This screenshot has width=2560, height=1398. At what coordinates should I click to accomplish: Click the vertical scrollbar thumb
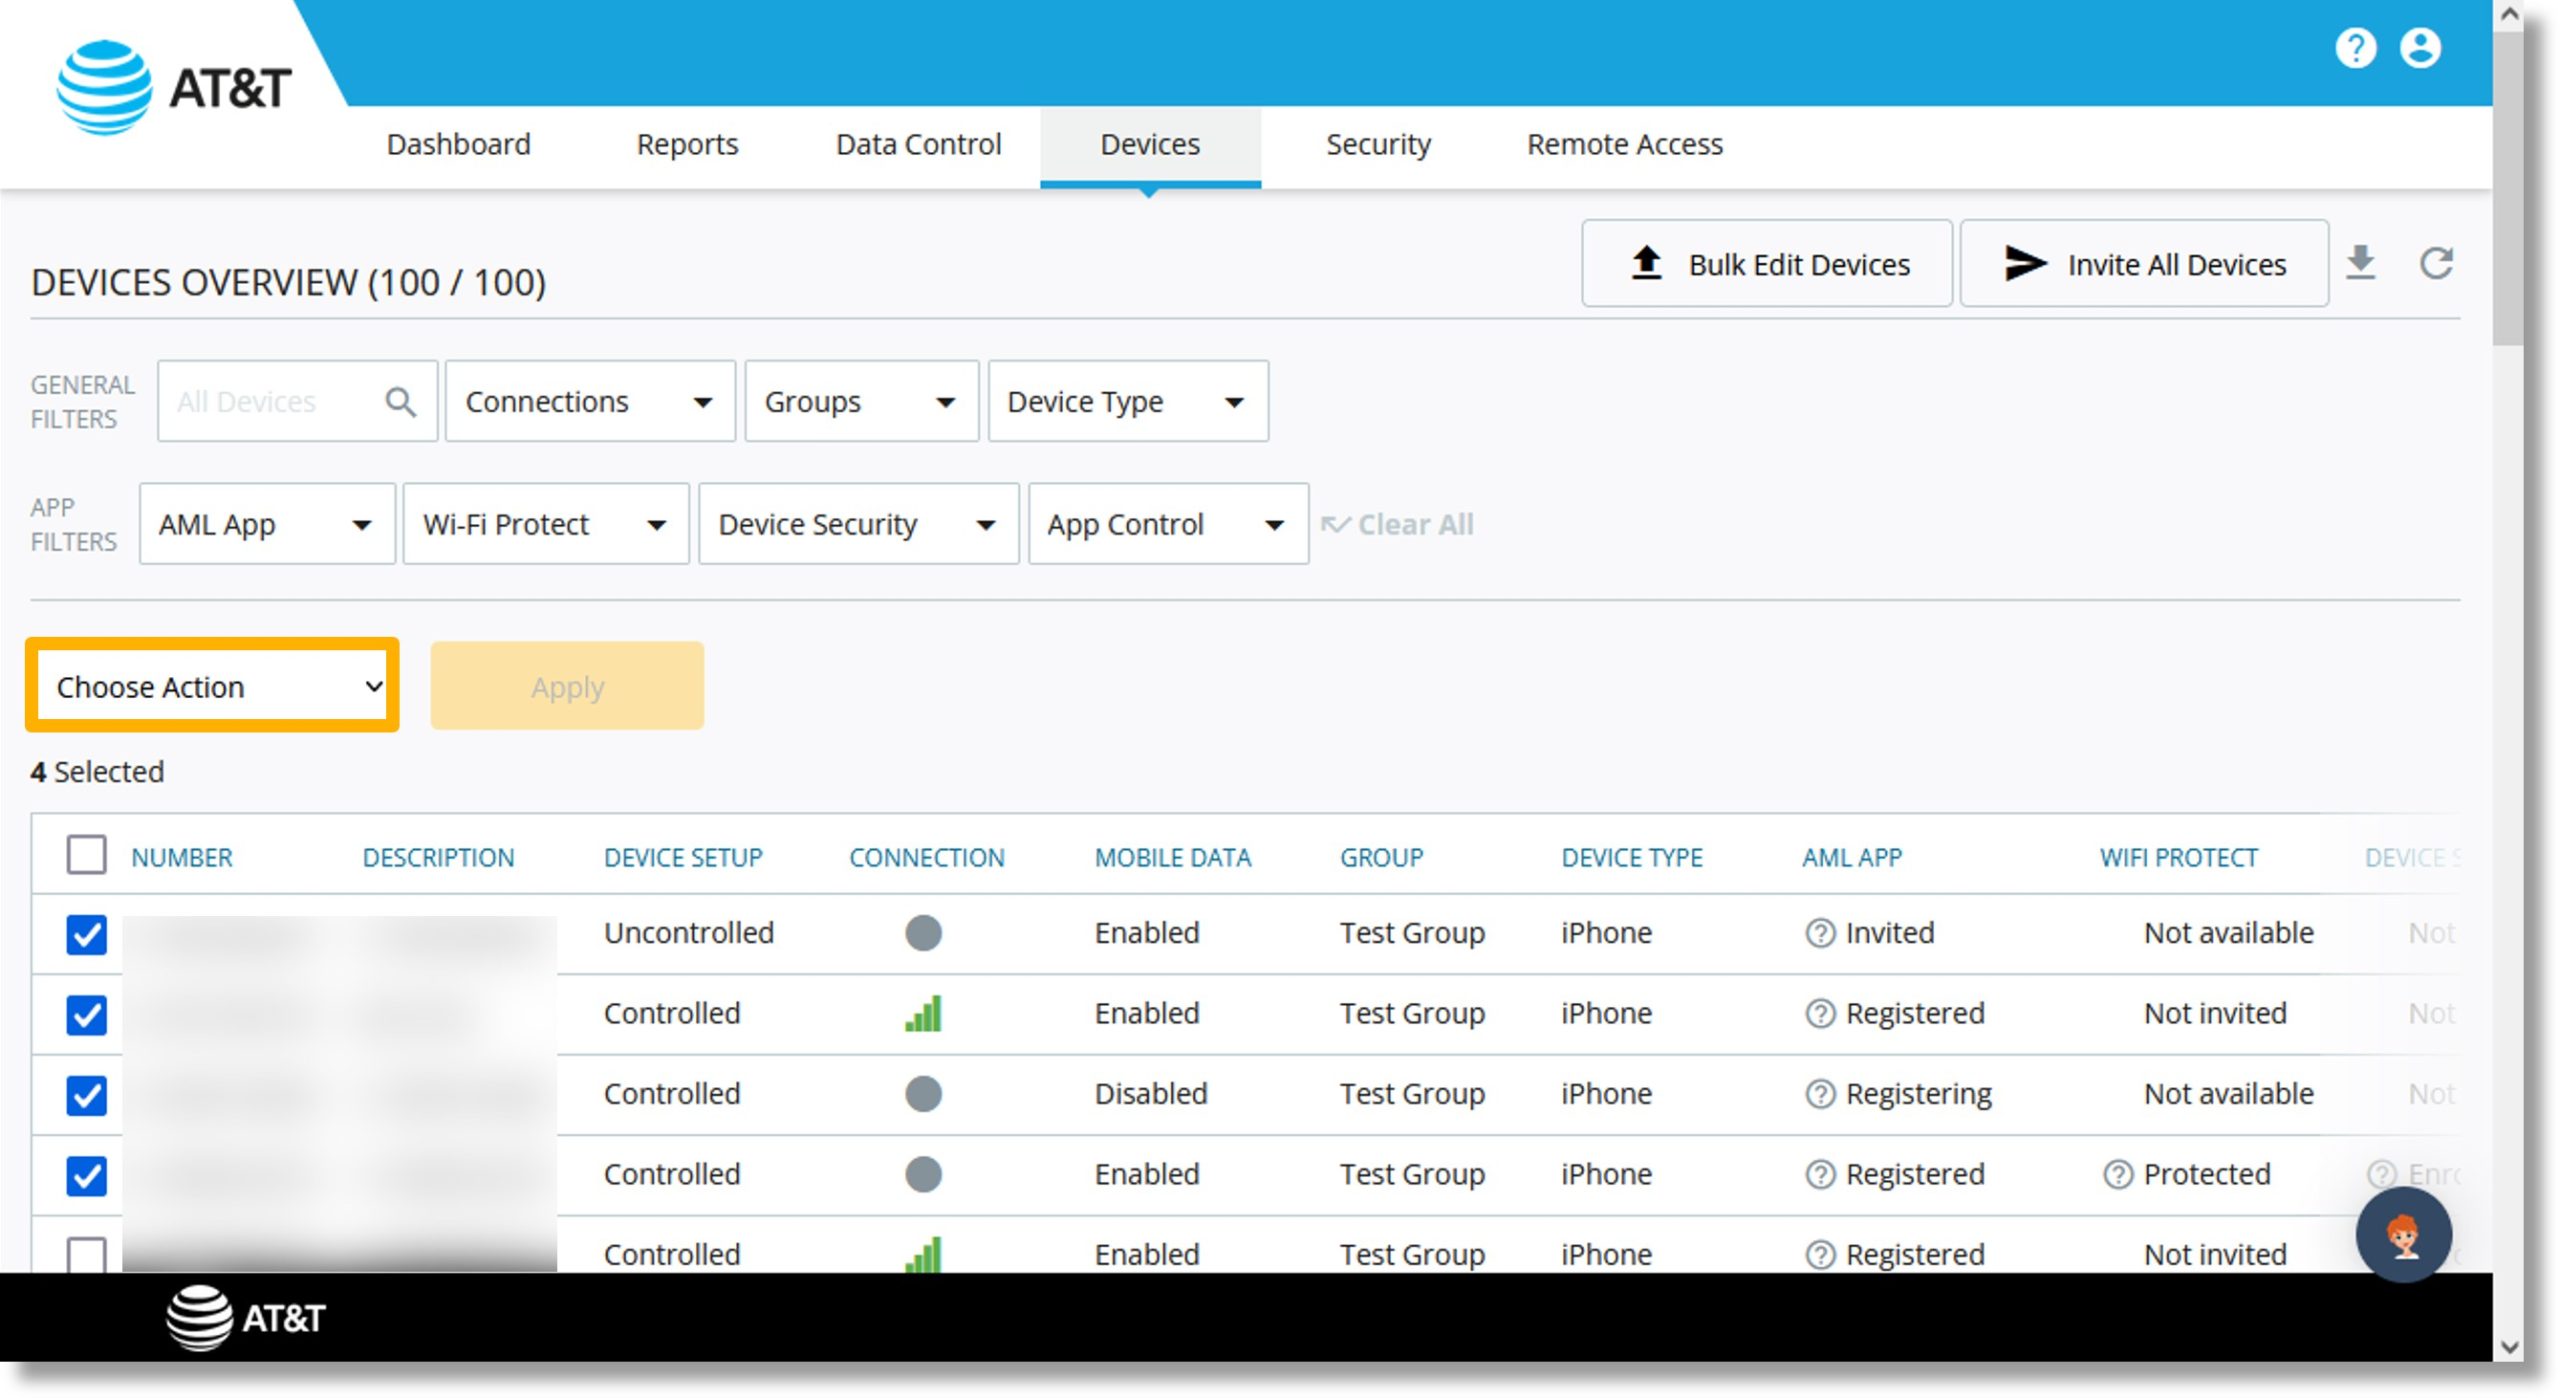click(x=2508, y=187)
